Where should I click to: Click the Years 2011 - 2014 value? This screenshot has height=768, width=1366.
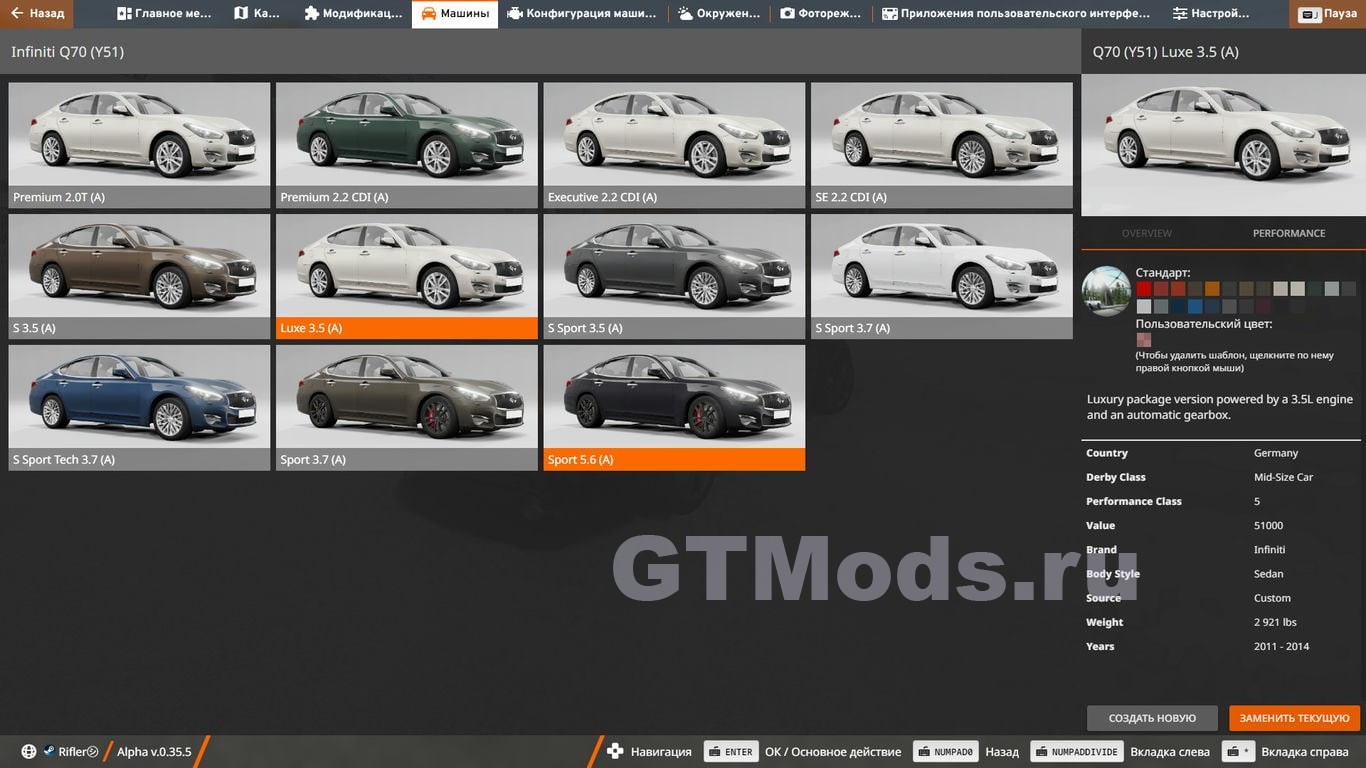(1281, 646)
